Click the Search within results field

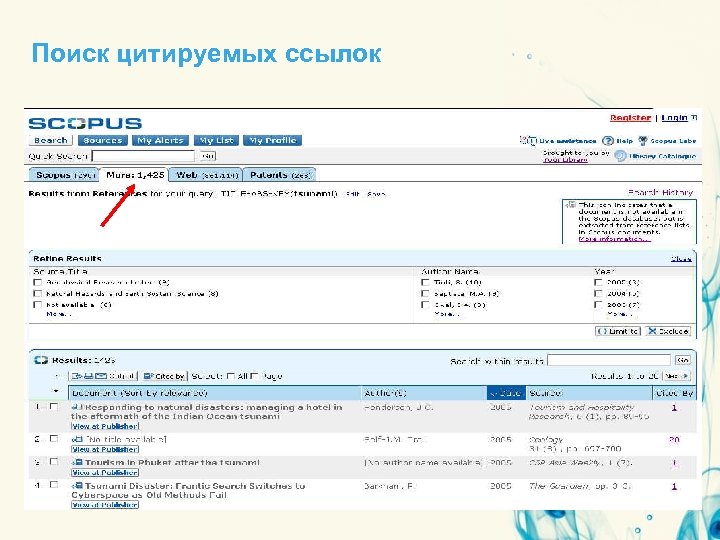click(x=609, y=360)
